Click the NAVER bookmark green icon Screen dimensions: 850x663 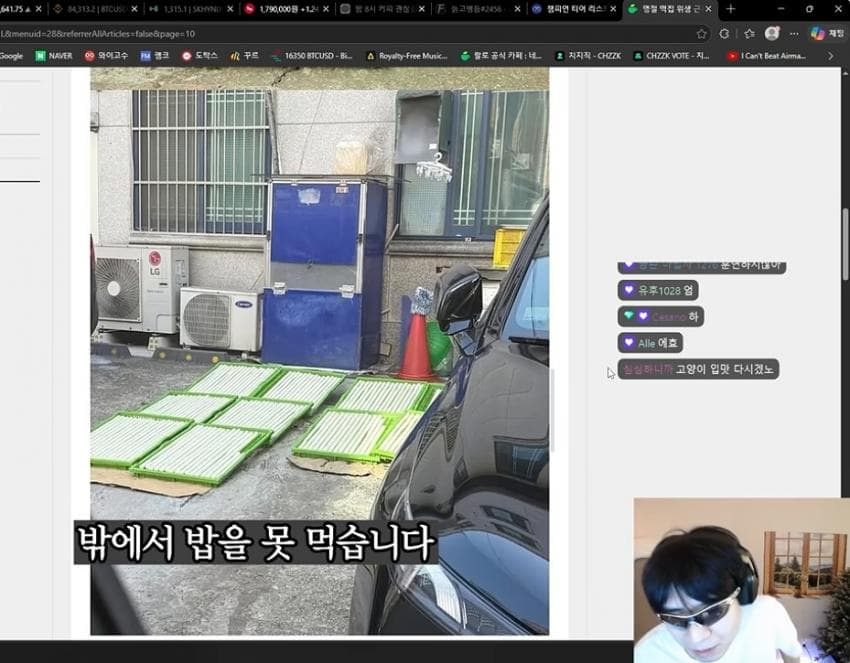[x=40, y=56]
